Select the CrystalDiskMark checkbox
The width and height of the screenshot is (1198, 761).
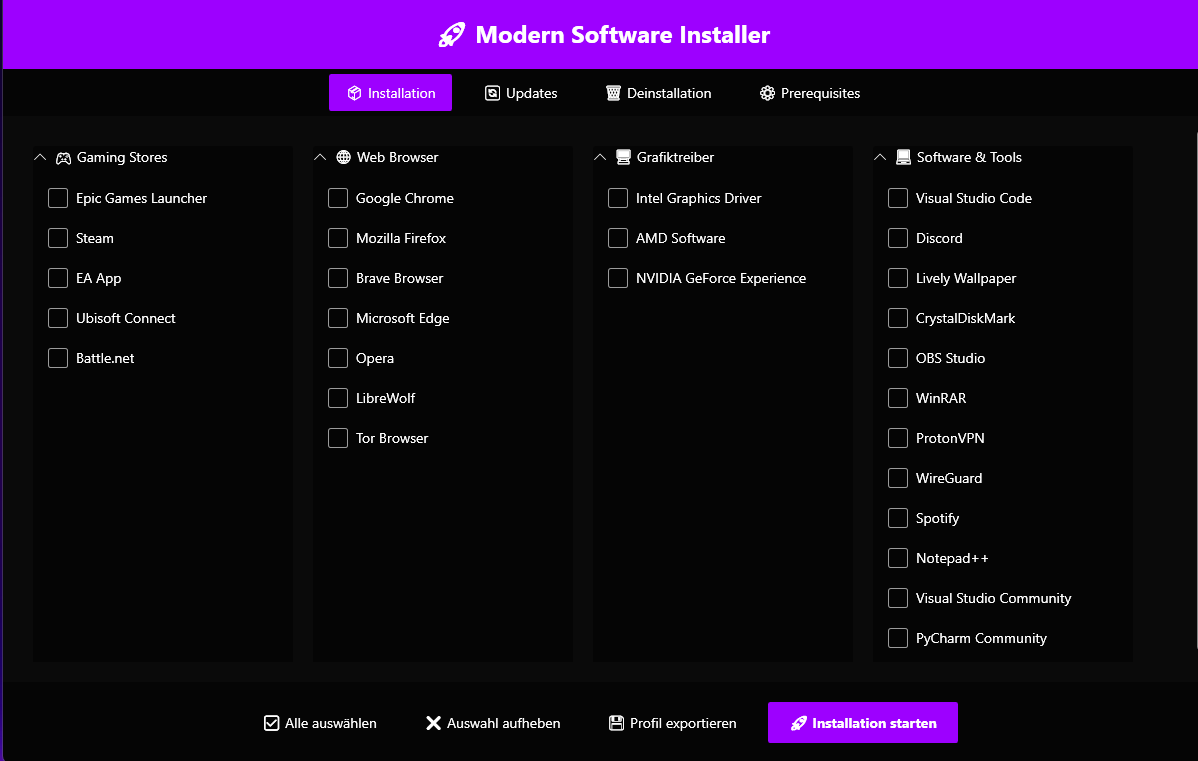[x=898, y=318]
